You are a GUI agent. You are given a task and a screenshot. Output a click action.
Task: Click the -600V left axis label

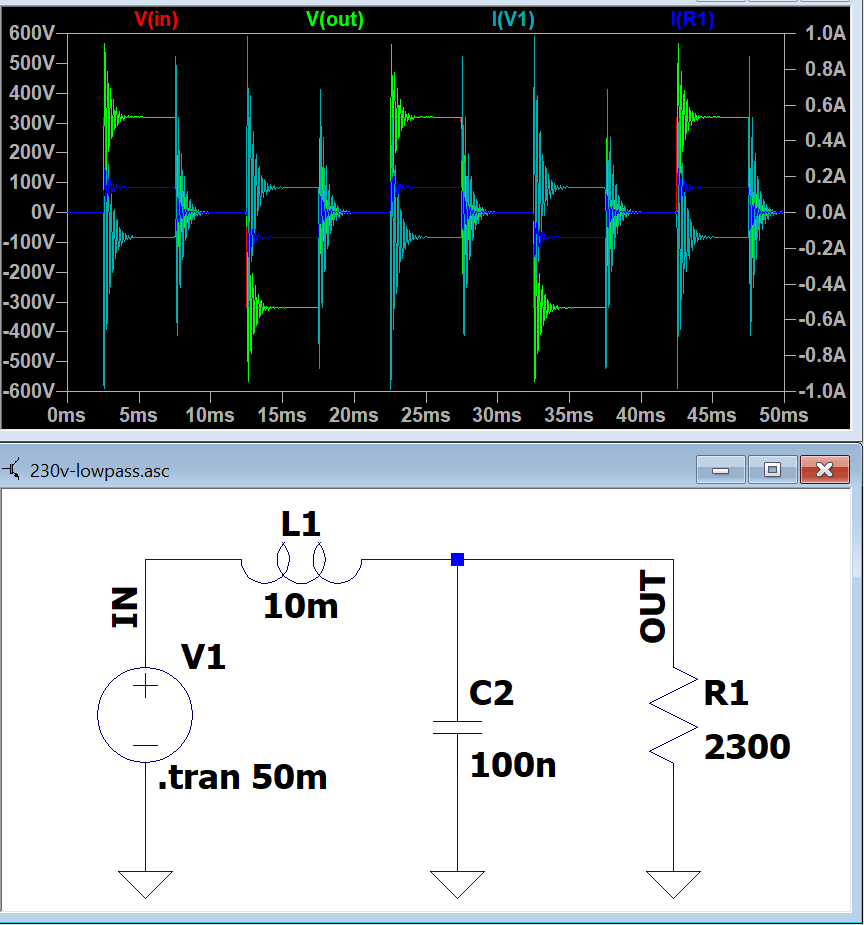pyautogui.click(x=29, y=391)
